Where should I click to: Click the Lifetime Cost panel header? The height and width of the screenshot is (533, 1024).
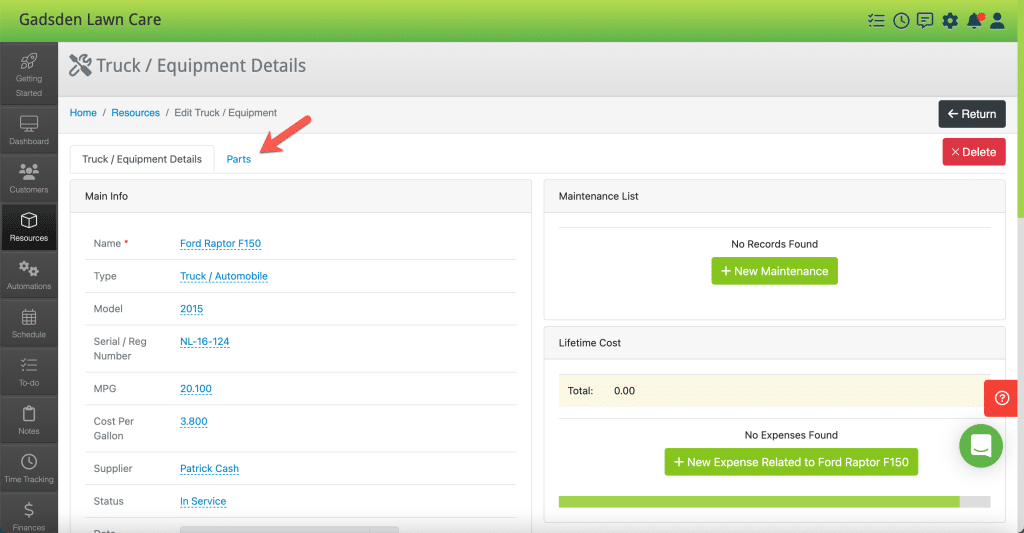774,343
